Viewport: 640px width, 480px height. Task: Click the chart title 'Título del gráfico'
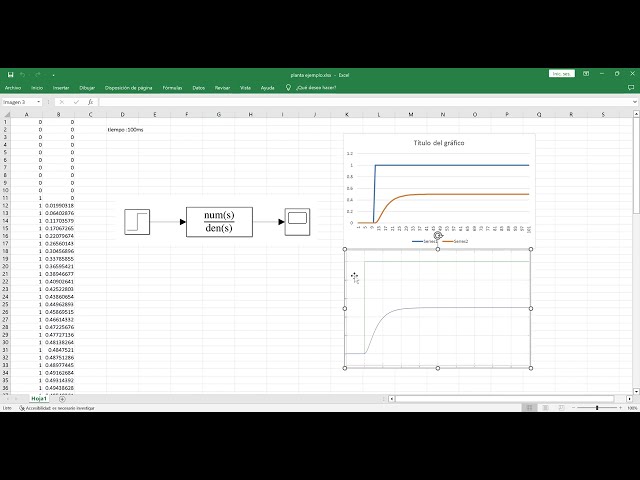click(x=439, y=143)
